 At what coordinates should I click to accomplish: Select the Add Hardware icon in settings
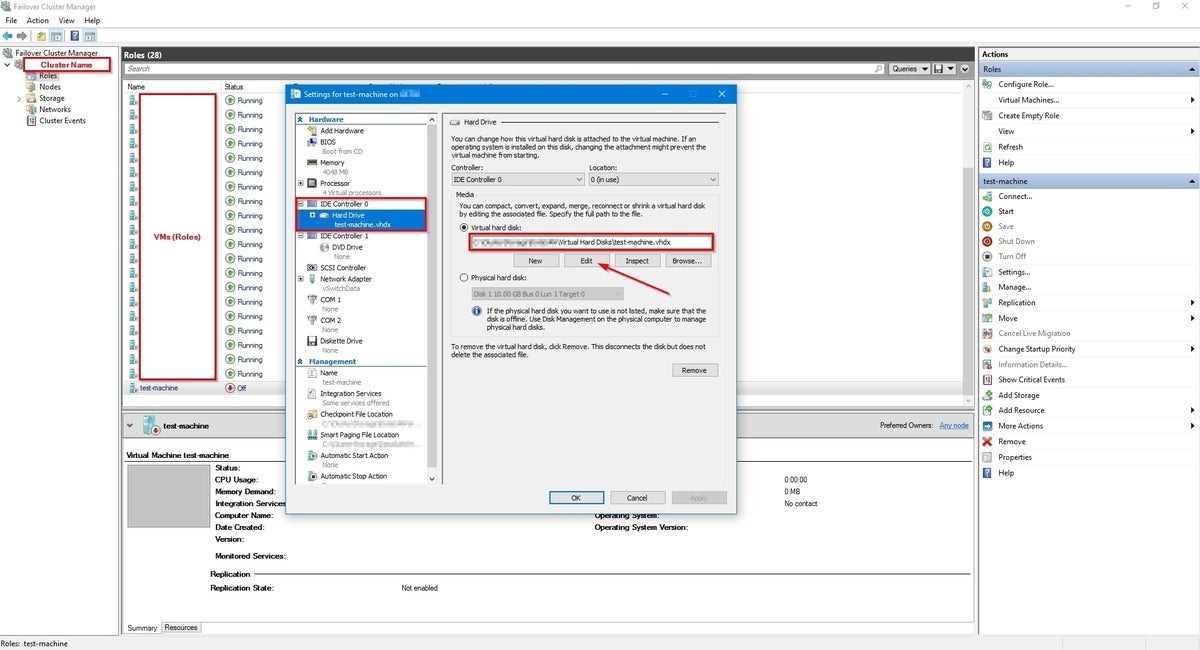[312, 131]
